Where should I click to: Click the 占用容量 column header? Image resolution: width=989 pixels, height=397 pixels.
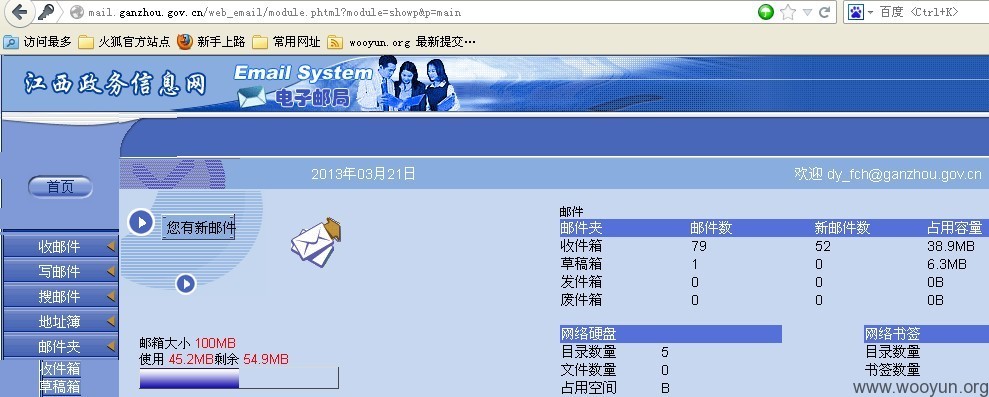coord(954,228)
